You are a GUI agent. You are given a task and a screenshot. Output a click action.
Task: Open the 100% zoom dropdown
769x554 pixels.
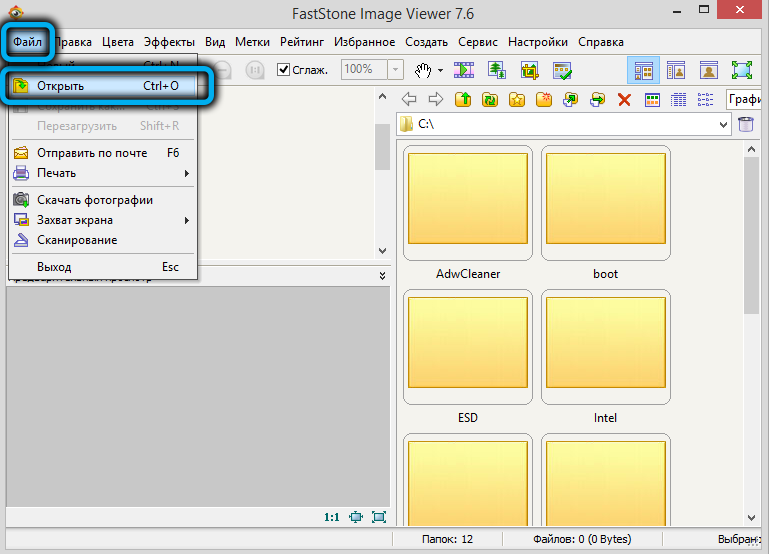click(x=396, y=70)
